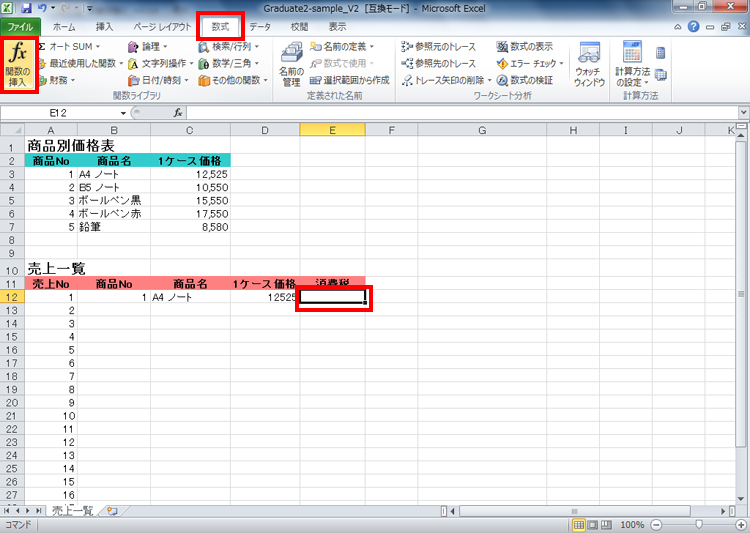Viewport: 750px width, 533px height.
Task: Click cell containing ボールペン黒
Action: [x=114, y=200]
